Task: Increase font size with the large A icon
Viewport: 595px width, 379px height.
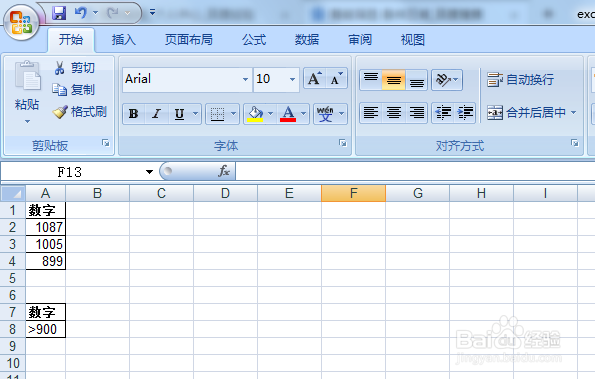Action: [x=315, y=79]
